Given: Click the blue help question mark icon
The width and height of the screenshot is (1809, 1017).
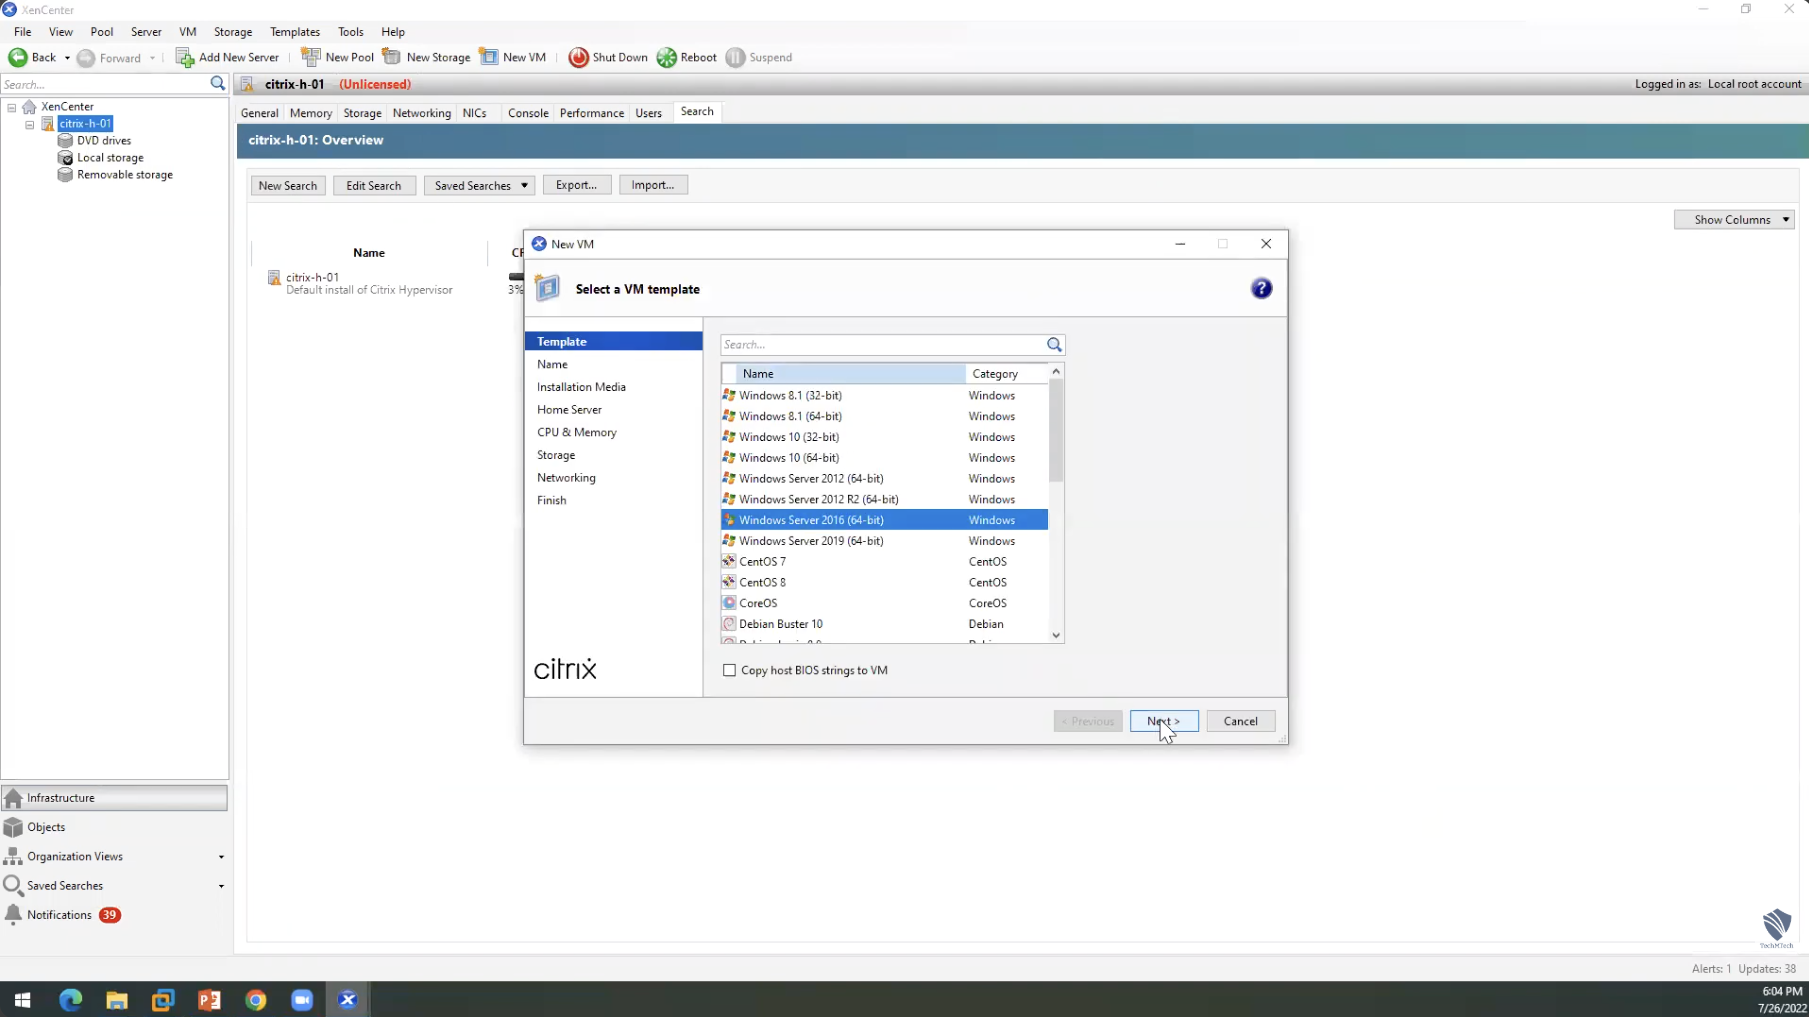Looking at the screenshot, I should click(1261, 288).
